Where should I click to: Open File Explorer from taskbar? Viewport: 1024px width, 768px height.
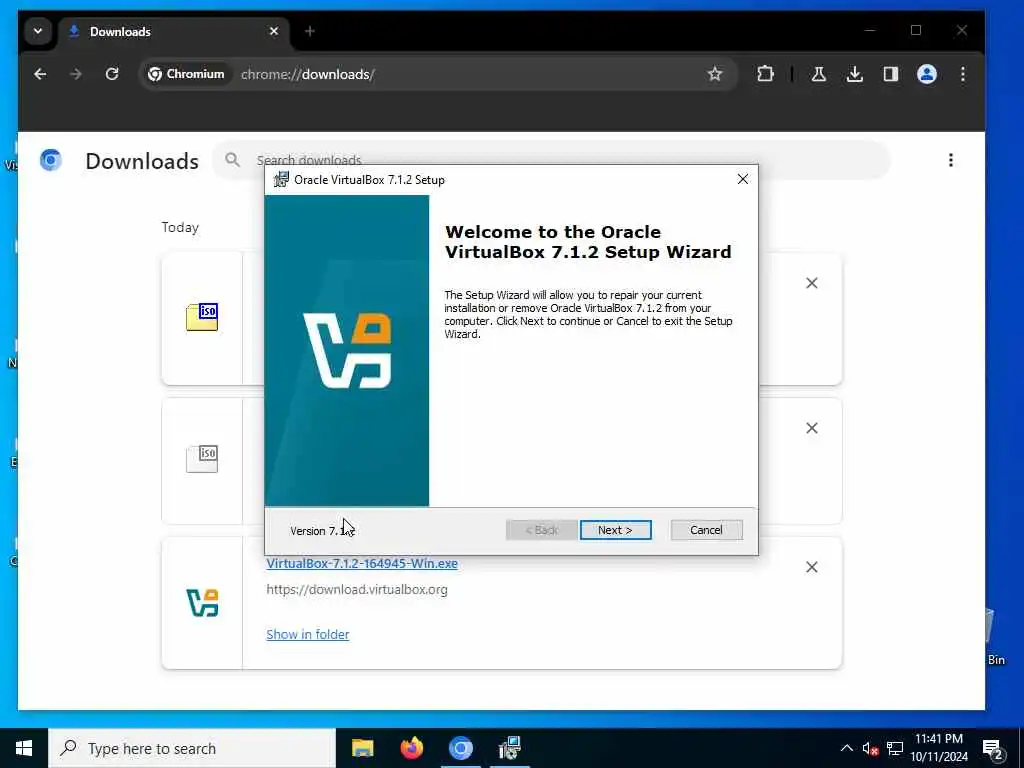[x=362, y=748]
